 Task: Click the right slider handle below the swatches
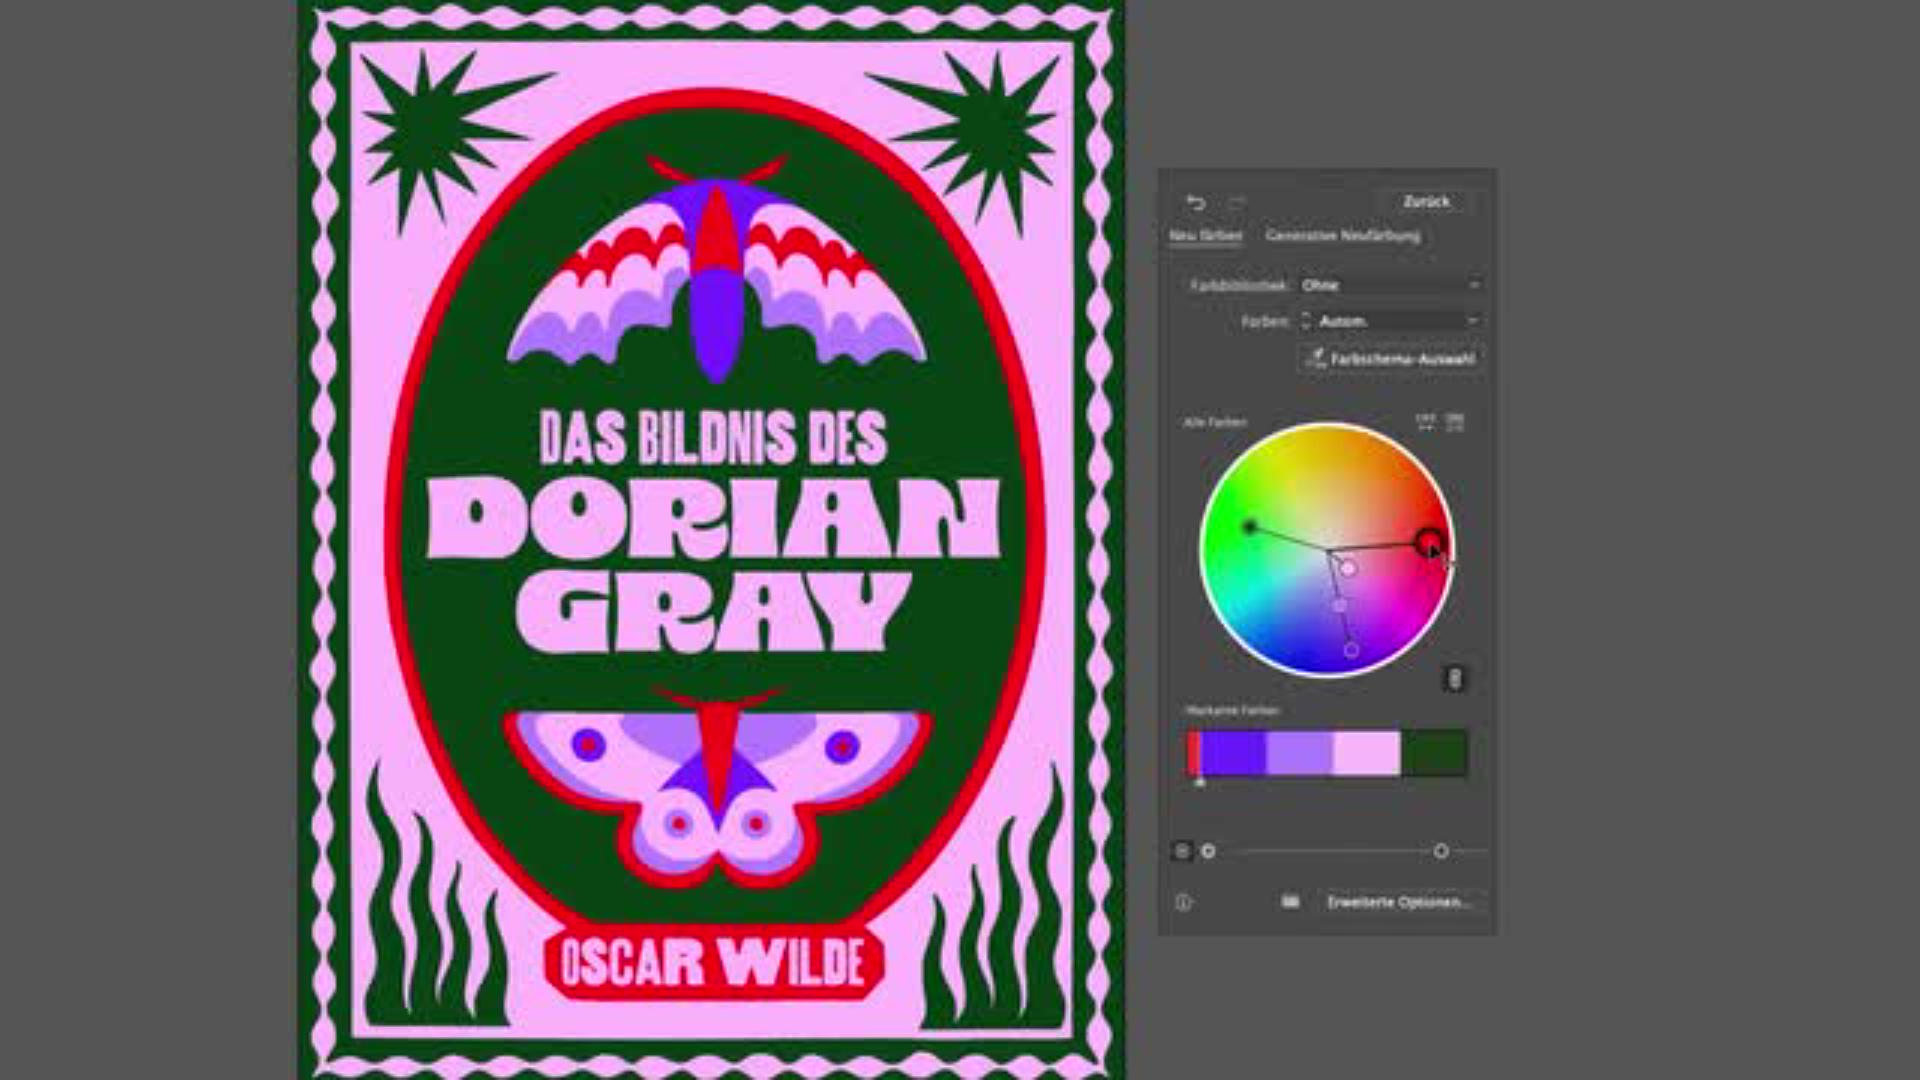coord(1441,851)
